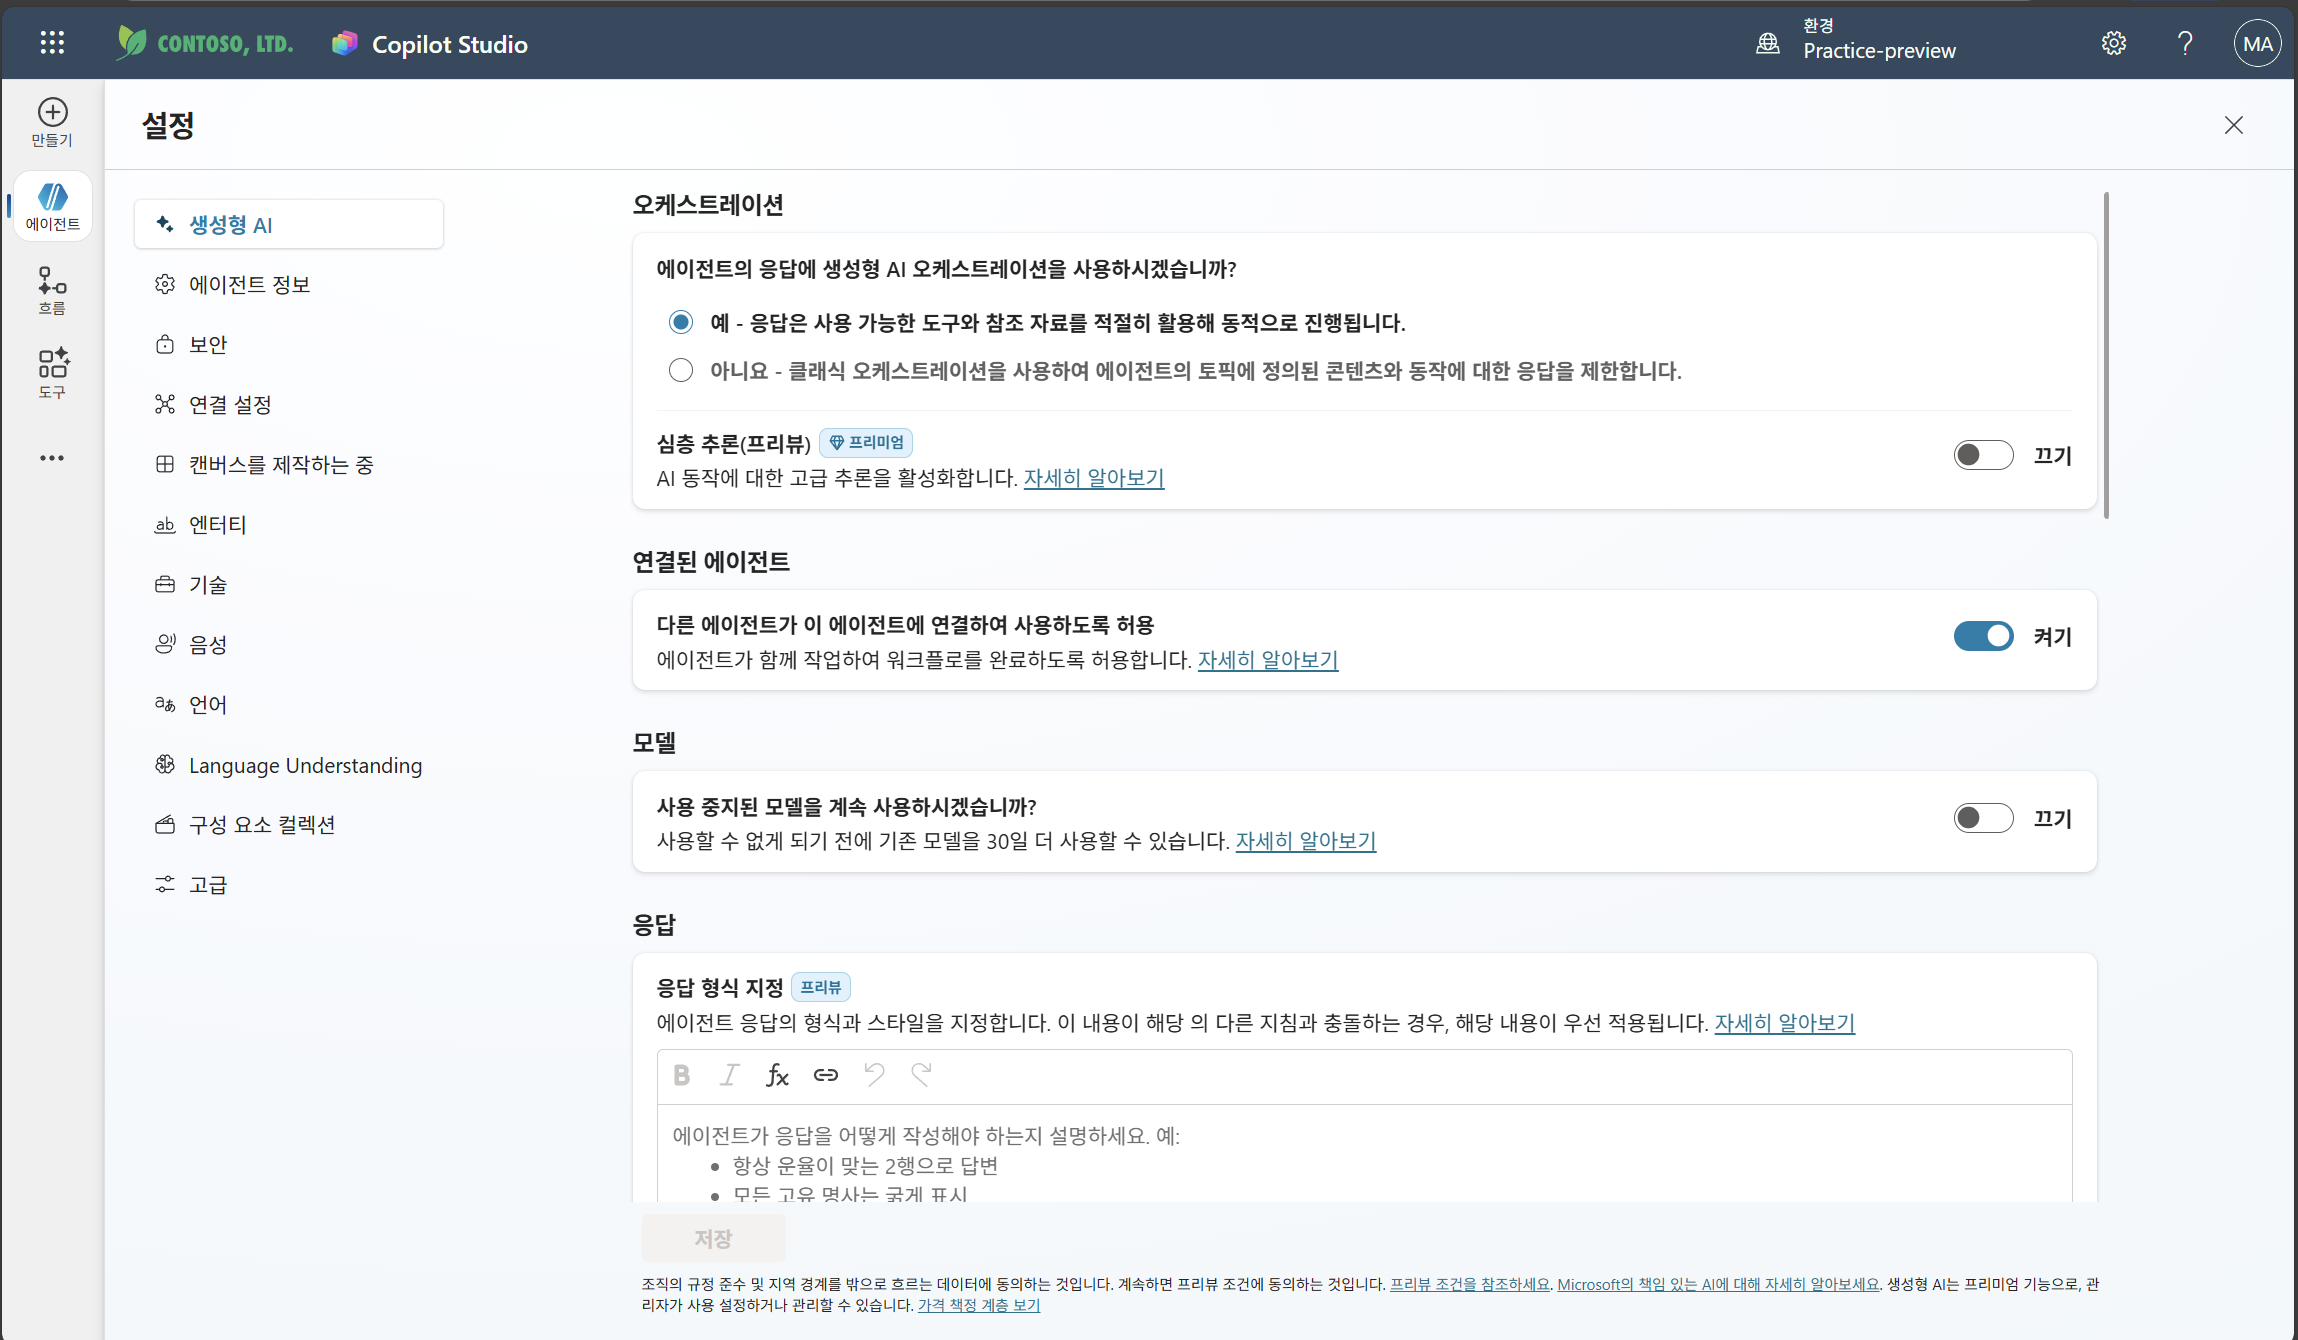
Task: Toggle deprecated model 끄기 switch
Action: [x=1983, y=818]
